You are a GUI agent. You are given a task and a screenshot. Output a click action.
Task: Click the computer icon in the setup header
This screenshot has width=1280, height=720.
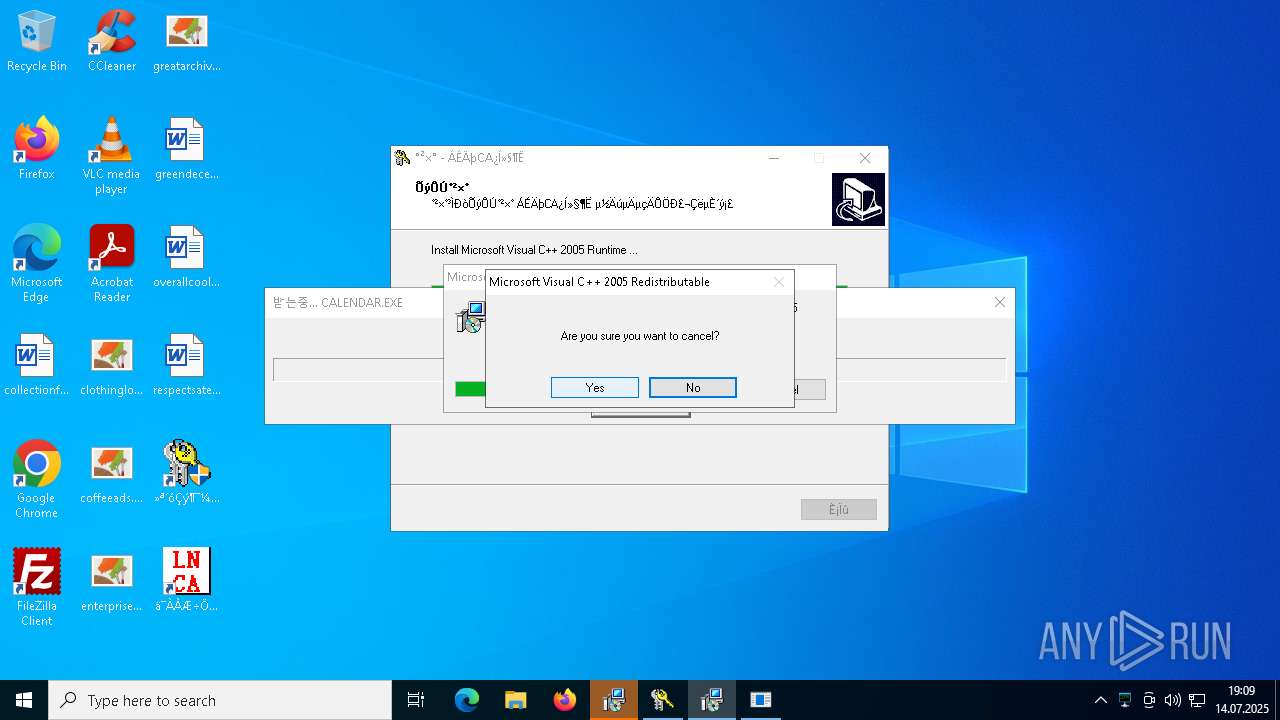(858, 199)
